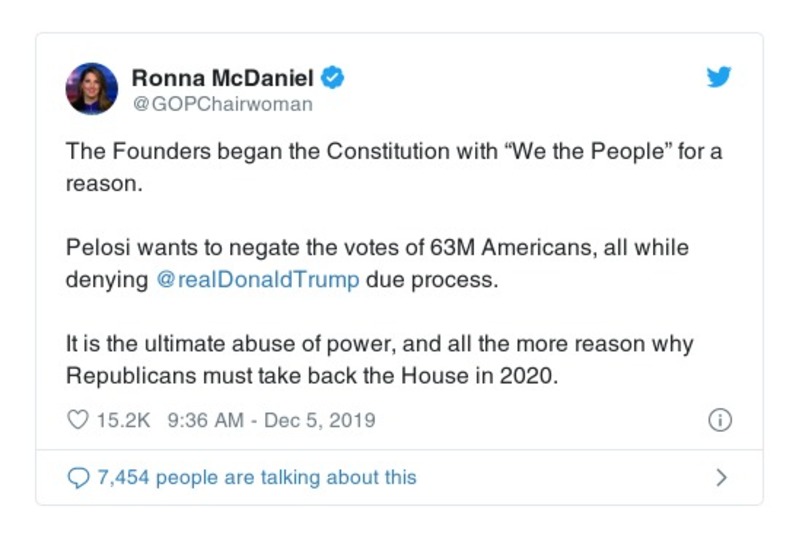Click the words "due process" in the tweet
The image size is (799, 538).
pyautogui.click(x=430, y=280)
